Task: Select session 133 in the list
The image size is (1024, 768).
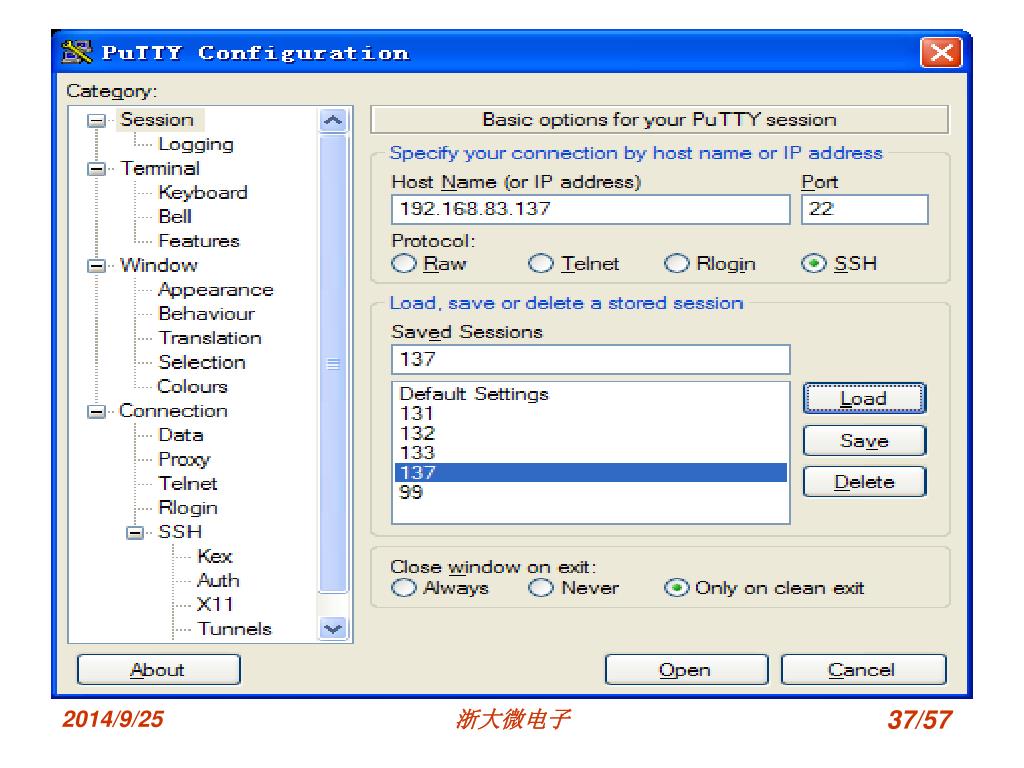Action: (590, 453)
